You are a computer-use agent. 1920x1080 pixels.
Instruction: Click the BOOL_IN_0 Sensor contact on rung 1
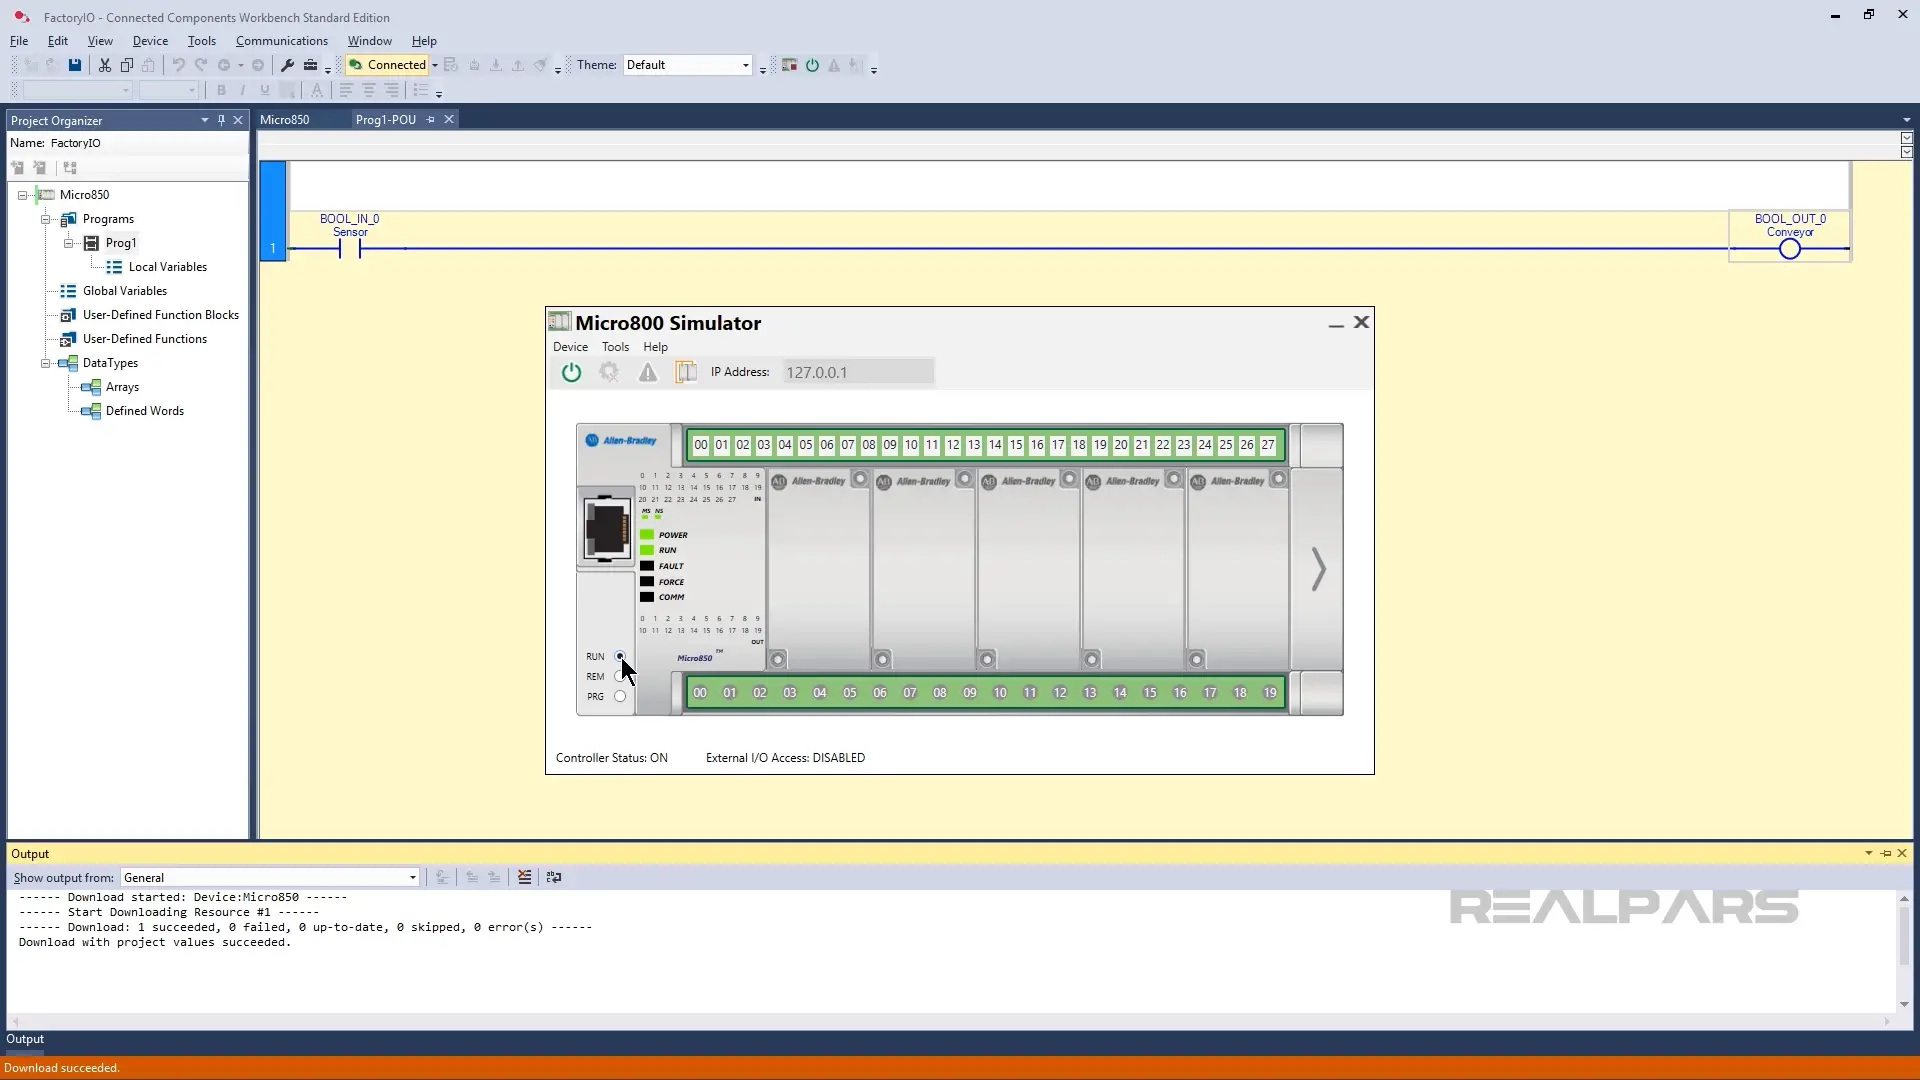[350, 248]
